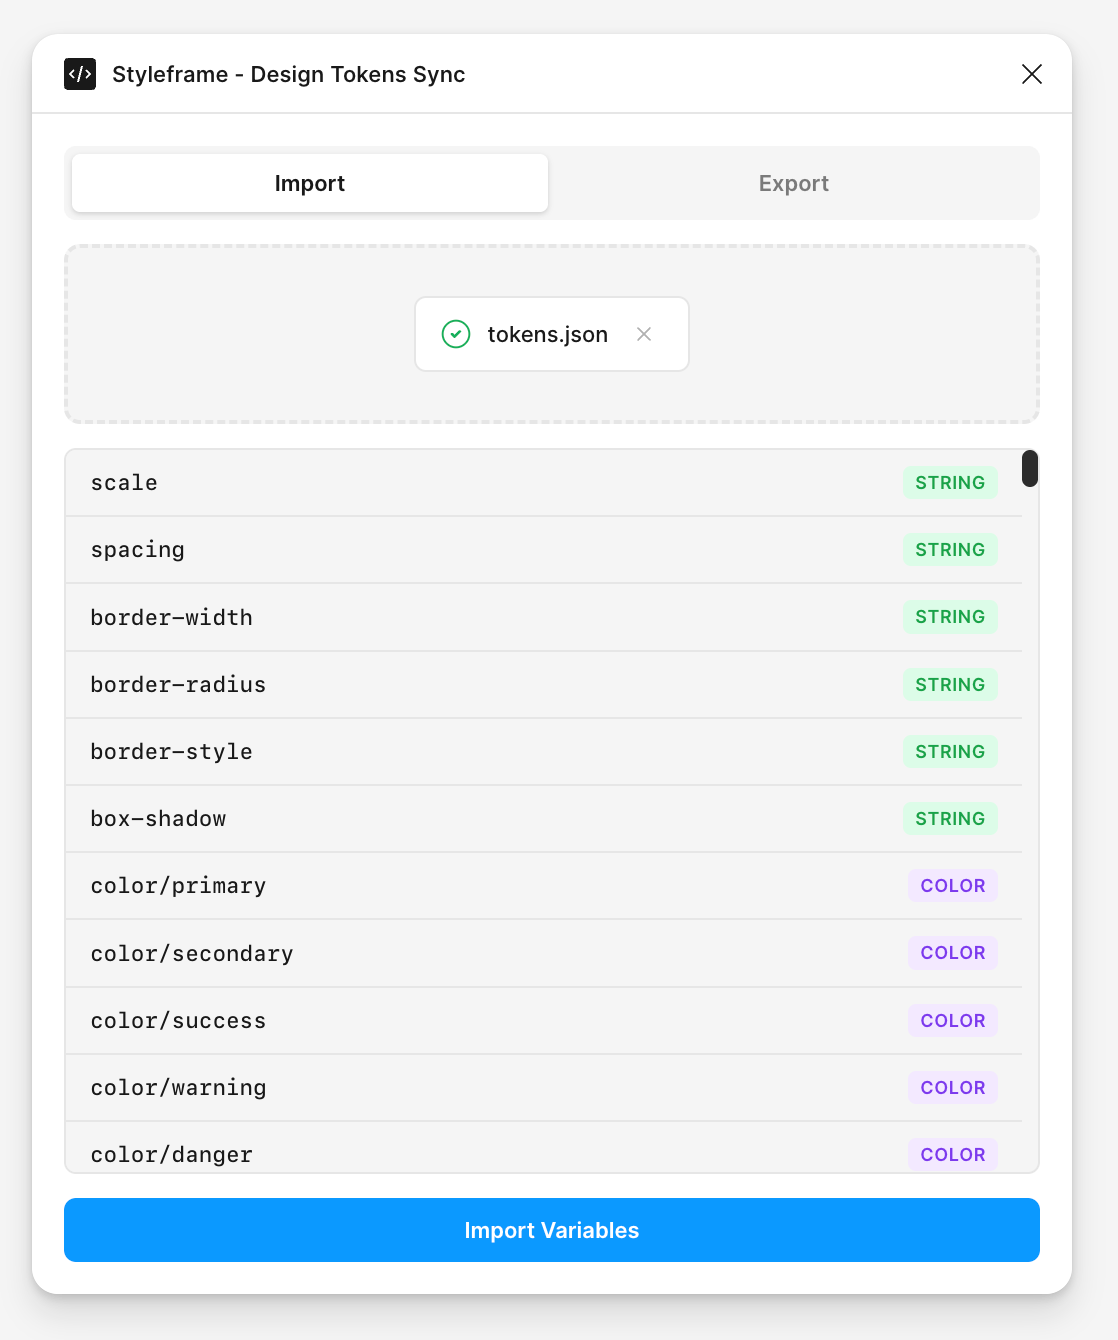Click the list scrollbar thumb
The width and height of the screenshot is (1118, 1340).
coord(1029,468)
